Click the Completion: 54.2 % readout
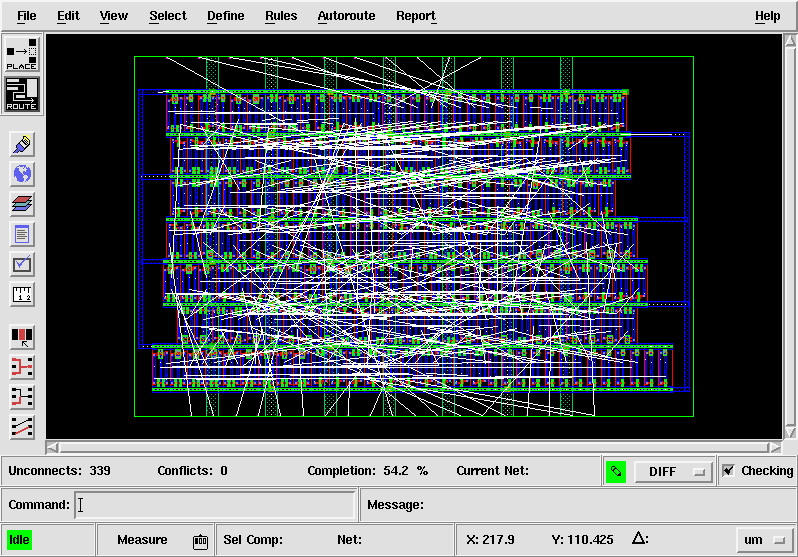The height and width of the screenshot is (557, 798). coord(367,470)
